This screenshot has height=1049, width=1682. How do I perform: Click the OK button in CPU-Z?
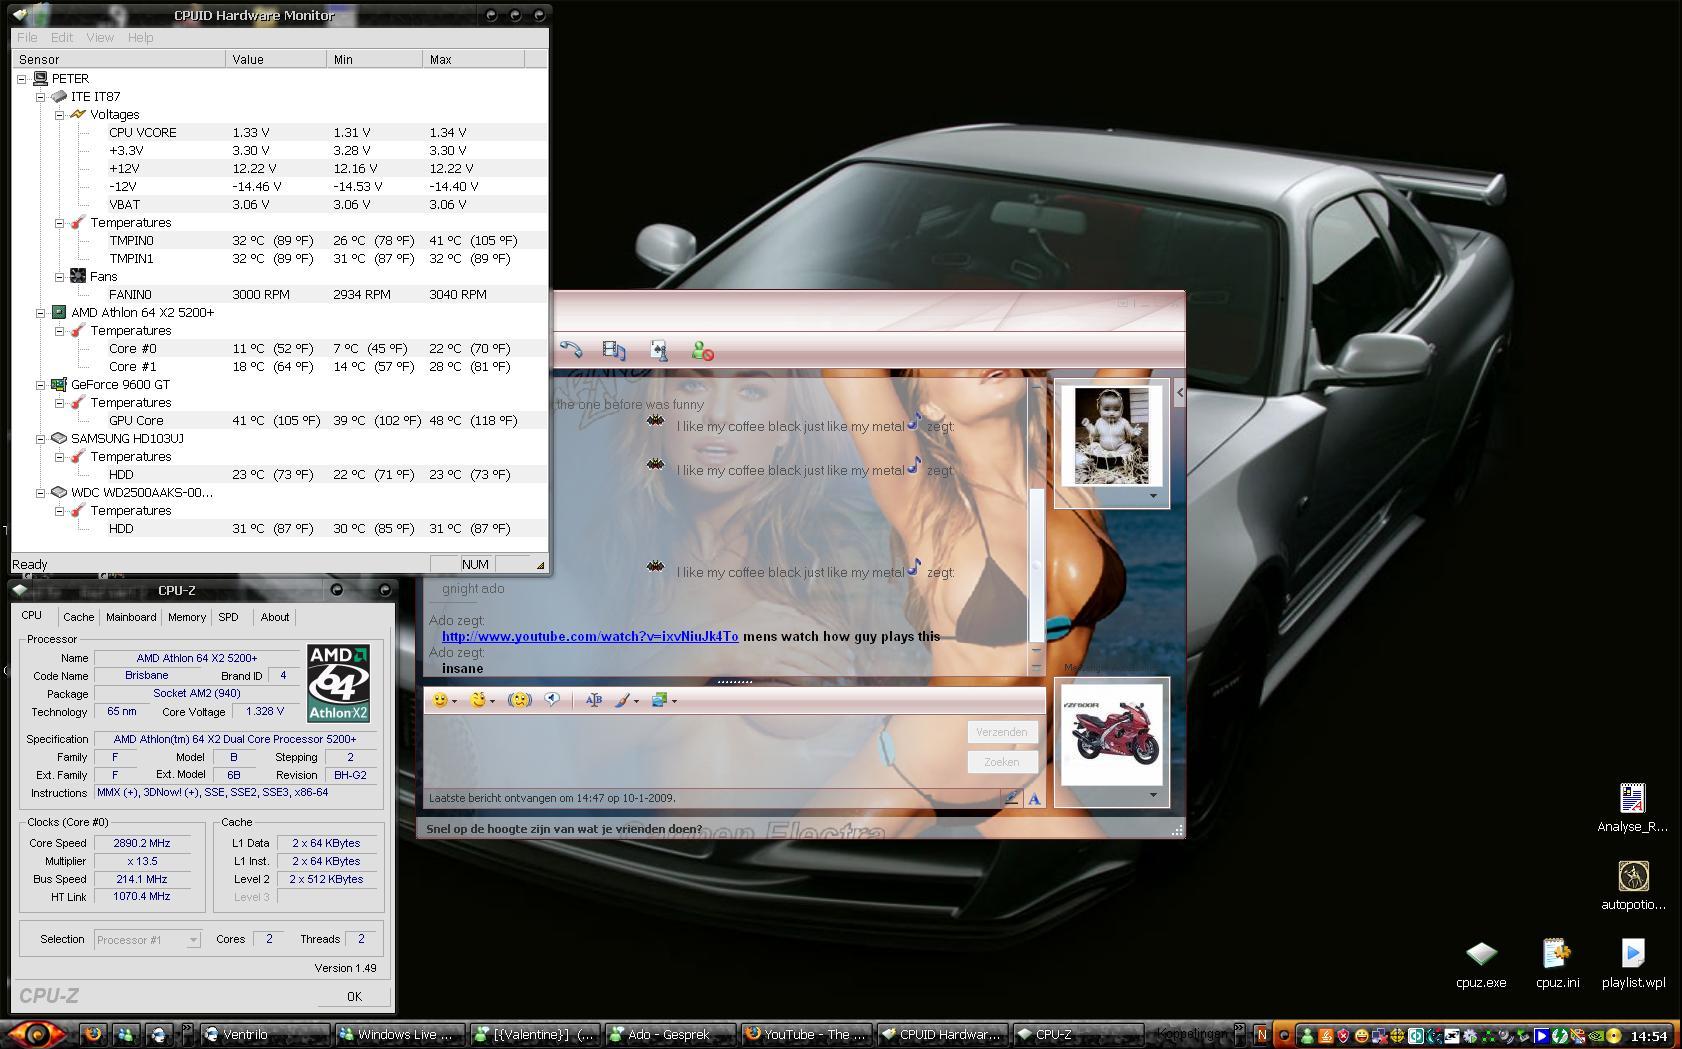(354, 996)
